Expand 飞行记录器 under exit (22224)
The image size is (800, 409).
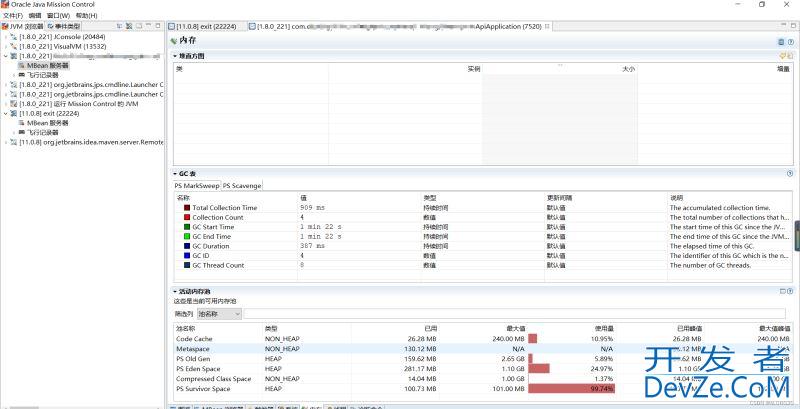pyautogui.click(x=14, y=132)
